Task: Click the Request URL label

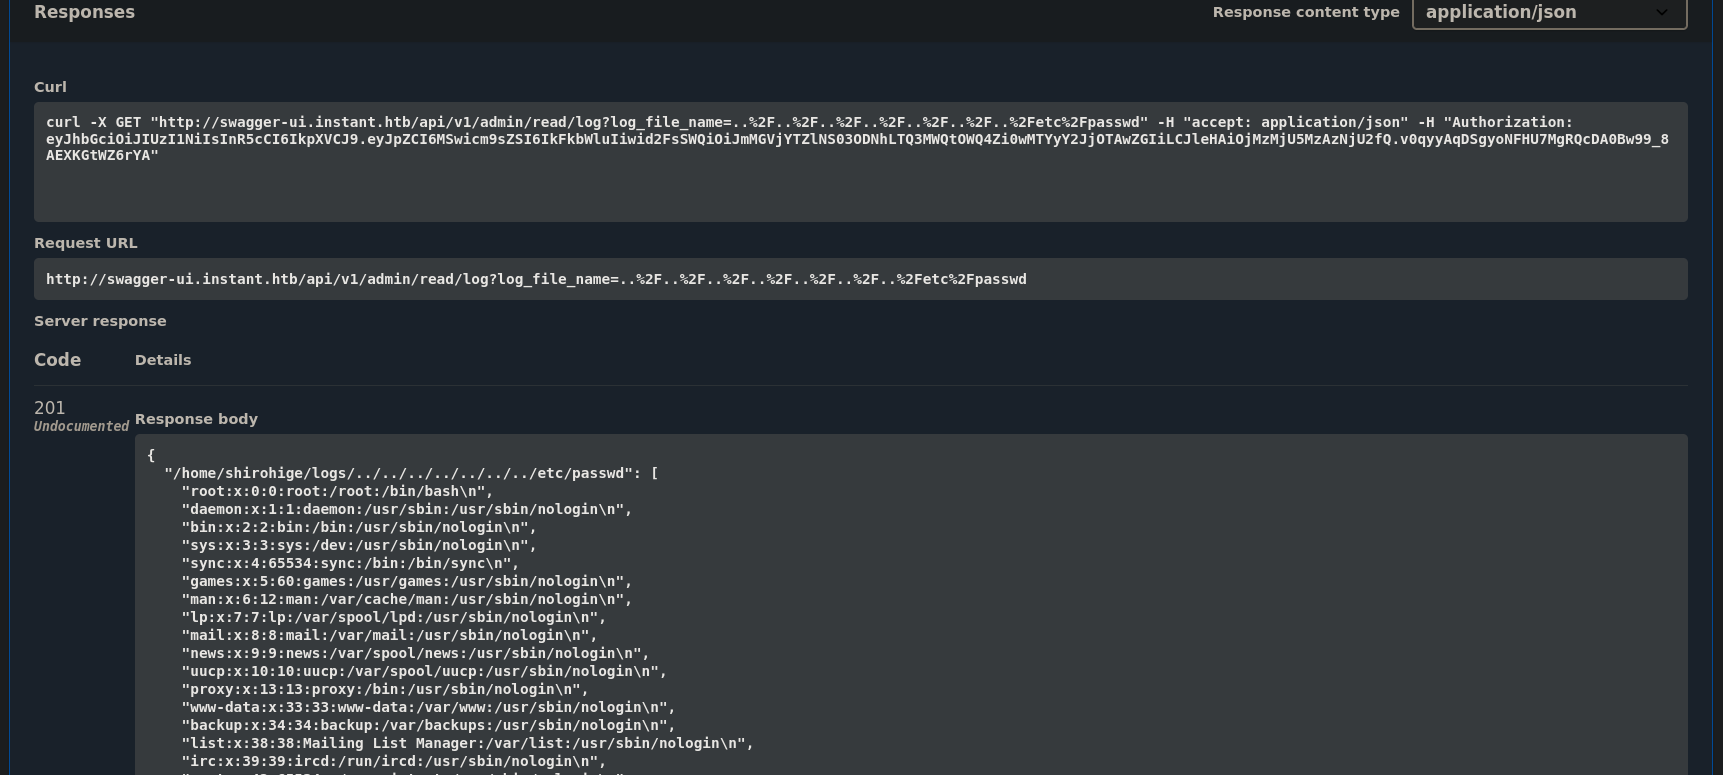Action: click(86, 243)
